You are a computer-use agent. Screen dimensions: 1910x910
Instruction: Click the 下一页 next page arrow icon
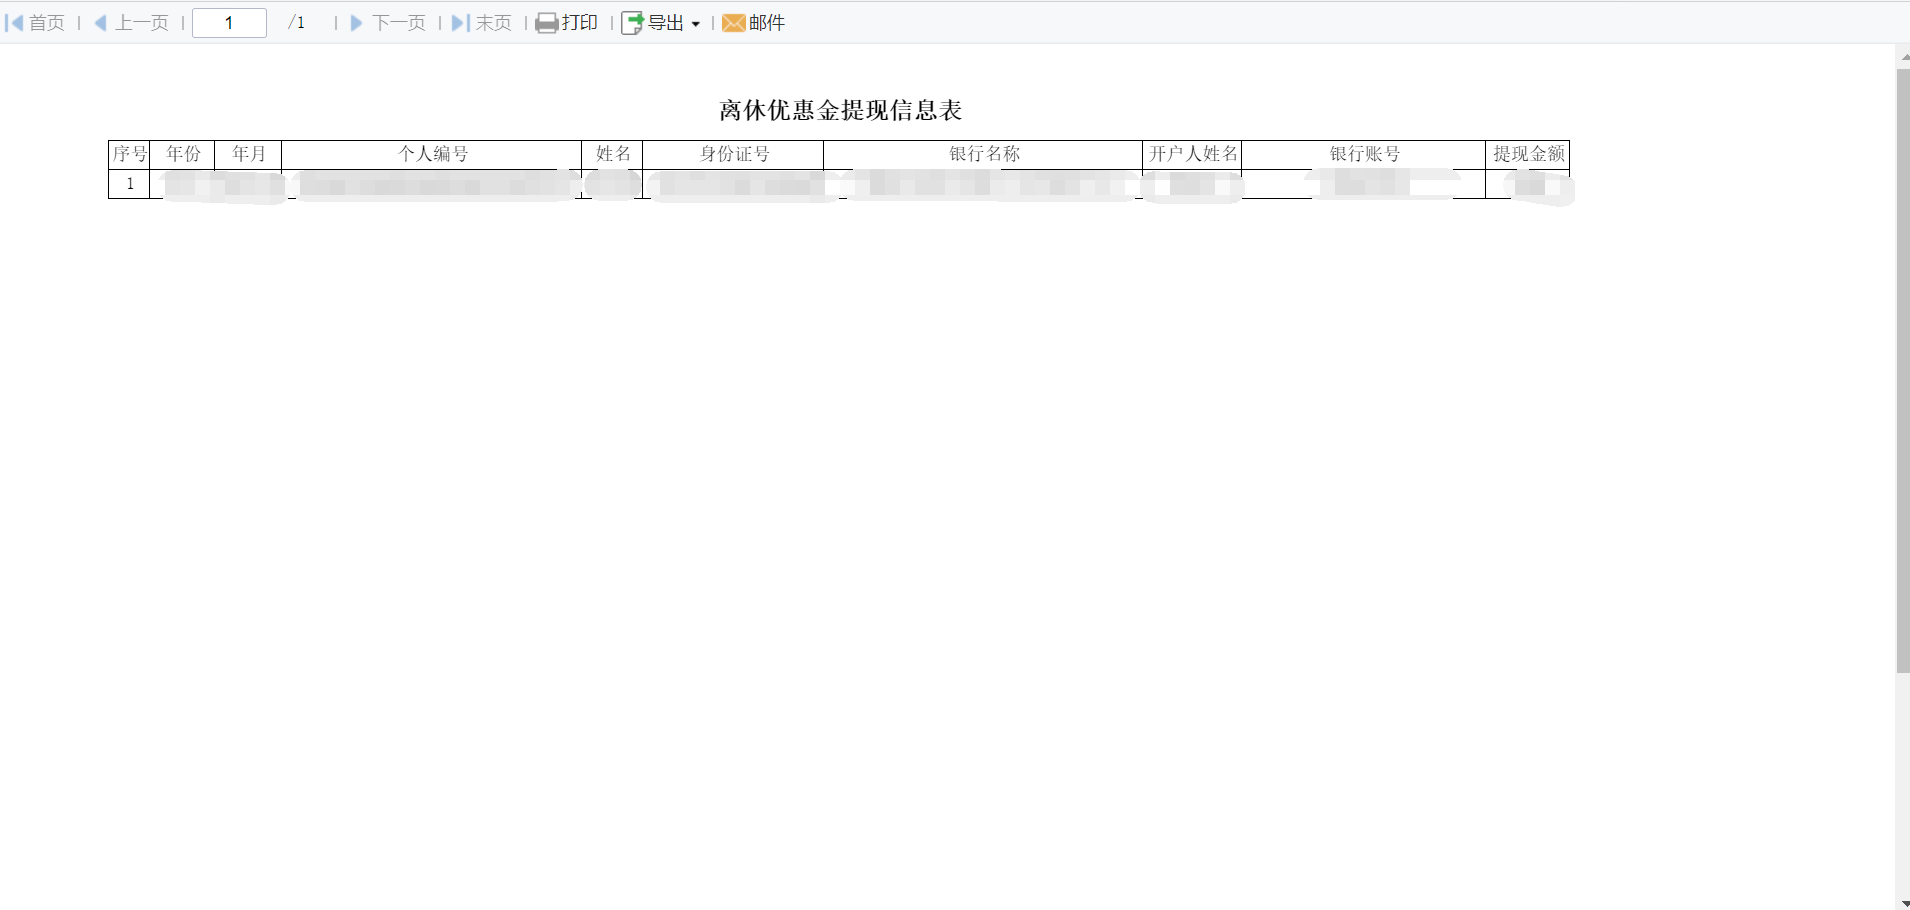click(x=356, y=23)
